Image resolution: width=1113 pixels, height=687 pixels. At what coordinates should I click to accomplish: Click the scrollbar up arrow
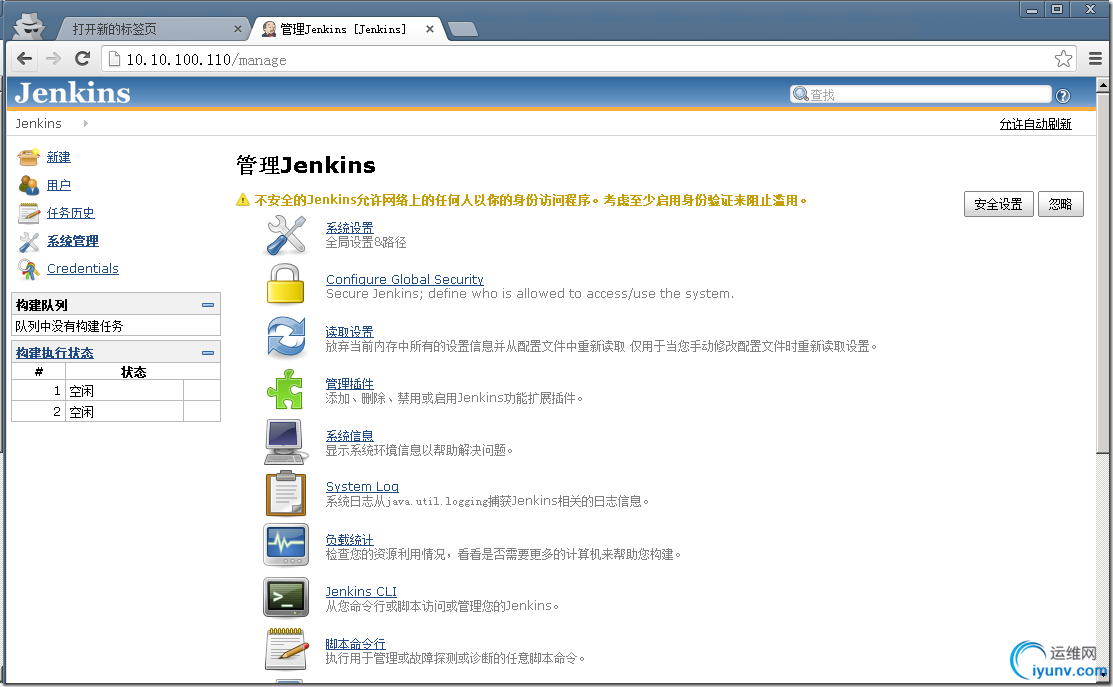tap(1102, 85)
